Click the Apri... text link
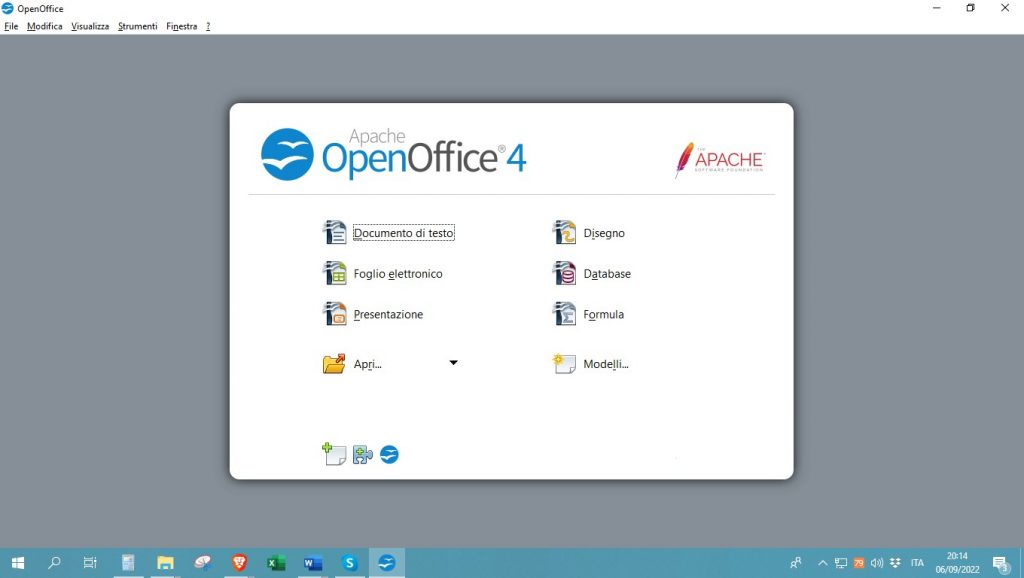This screenshot has width=1024, height=578. 367,363
